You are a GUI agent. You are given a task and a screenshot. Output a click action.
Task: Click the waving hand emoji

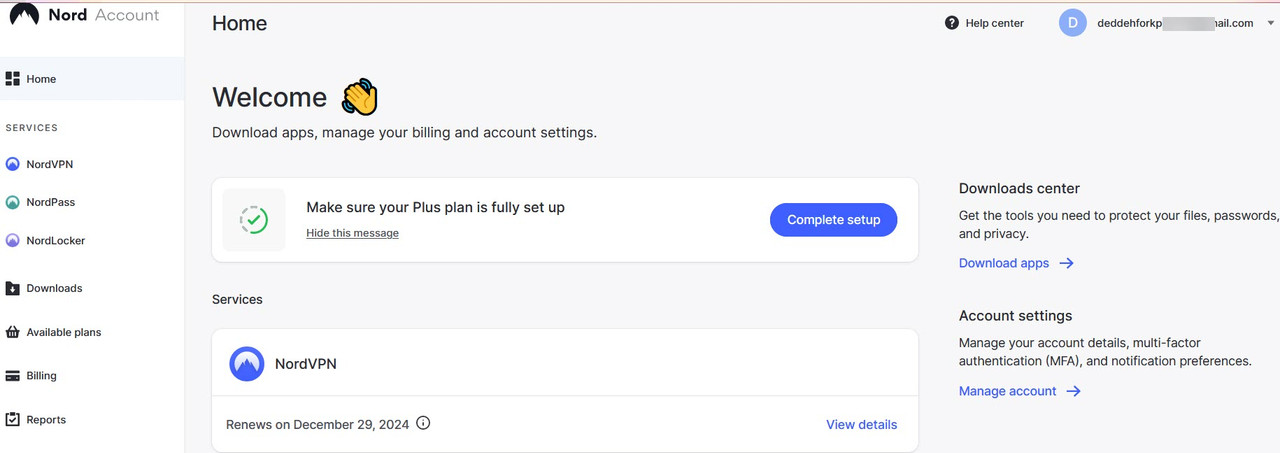click(x=360, y=97)
